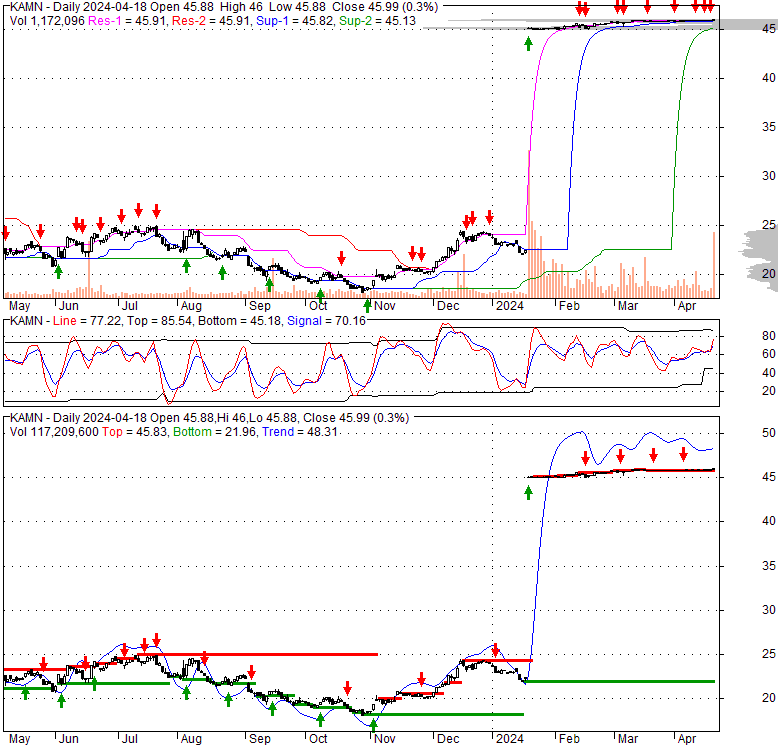This screenshot has width=780, height=745.
Task: Click the green up arrow at the January gap, top chart
Action: click(x=528, y=44)
